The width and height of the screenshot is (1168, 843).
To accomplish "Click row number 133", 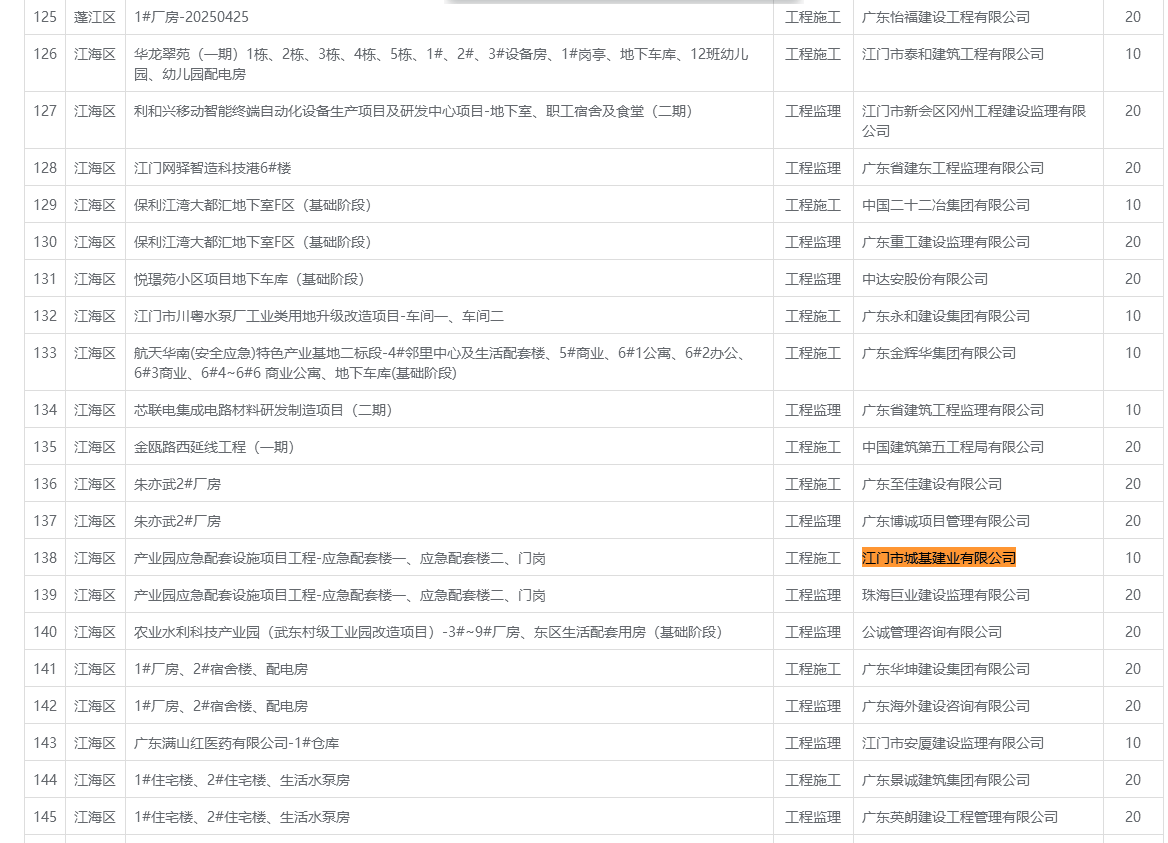I will (45, 353).
